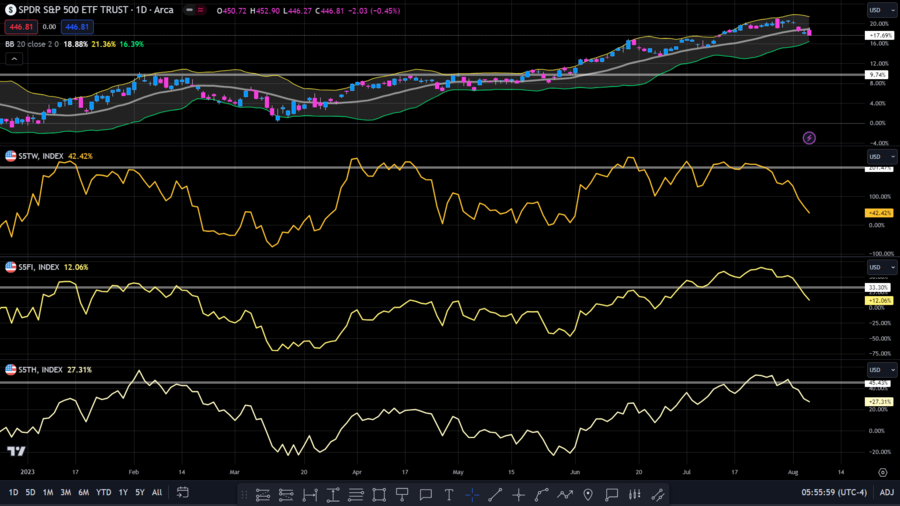Open USD currency dropdown on S5FI pane
The image size is (900, 506).
coord(881,267)
